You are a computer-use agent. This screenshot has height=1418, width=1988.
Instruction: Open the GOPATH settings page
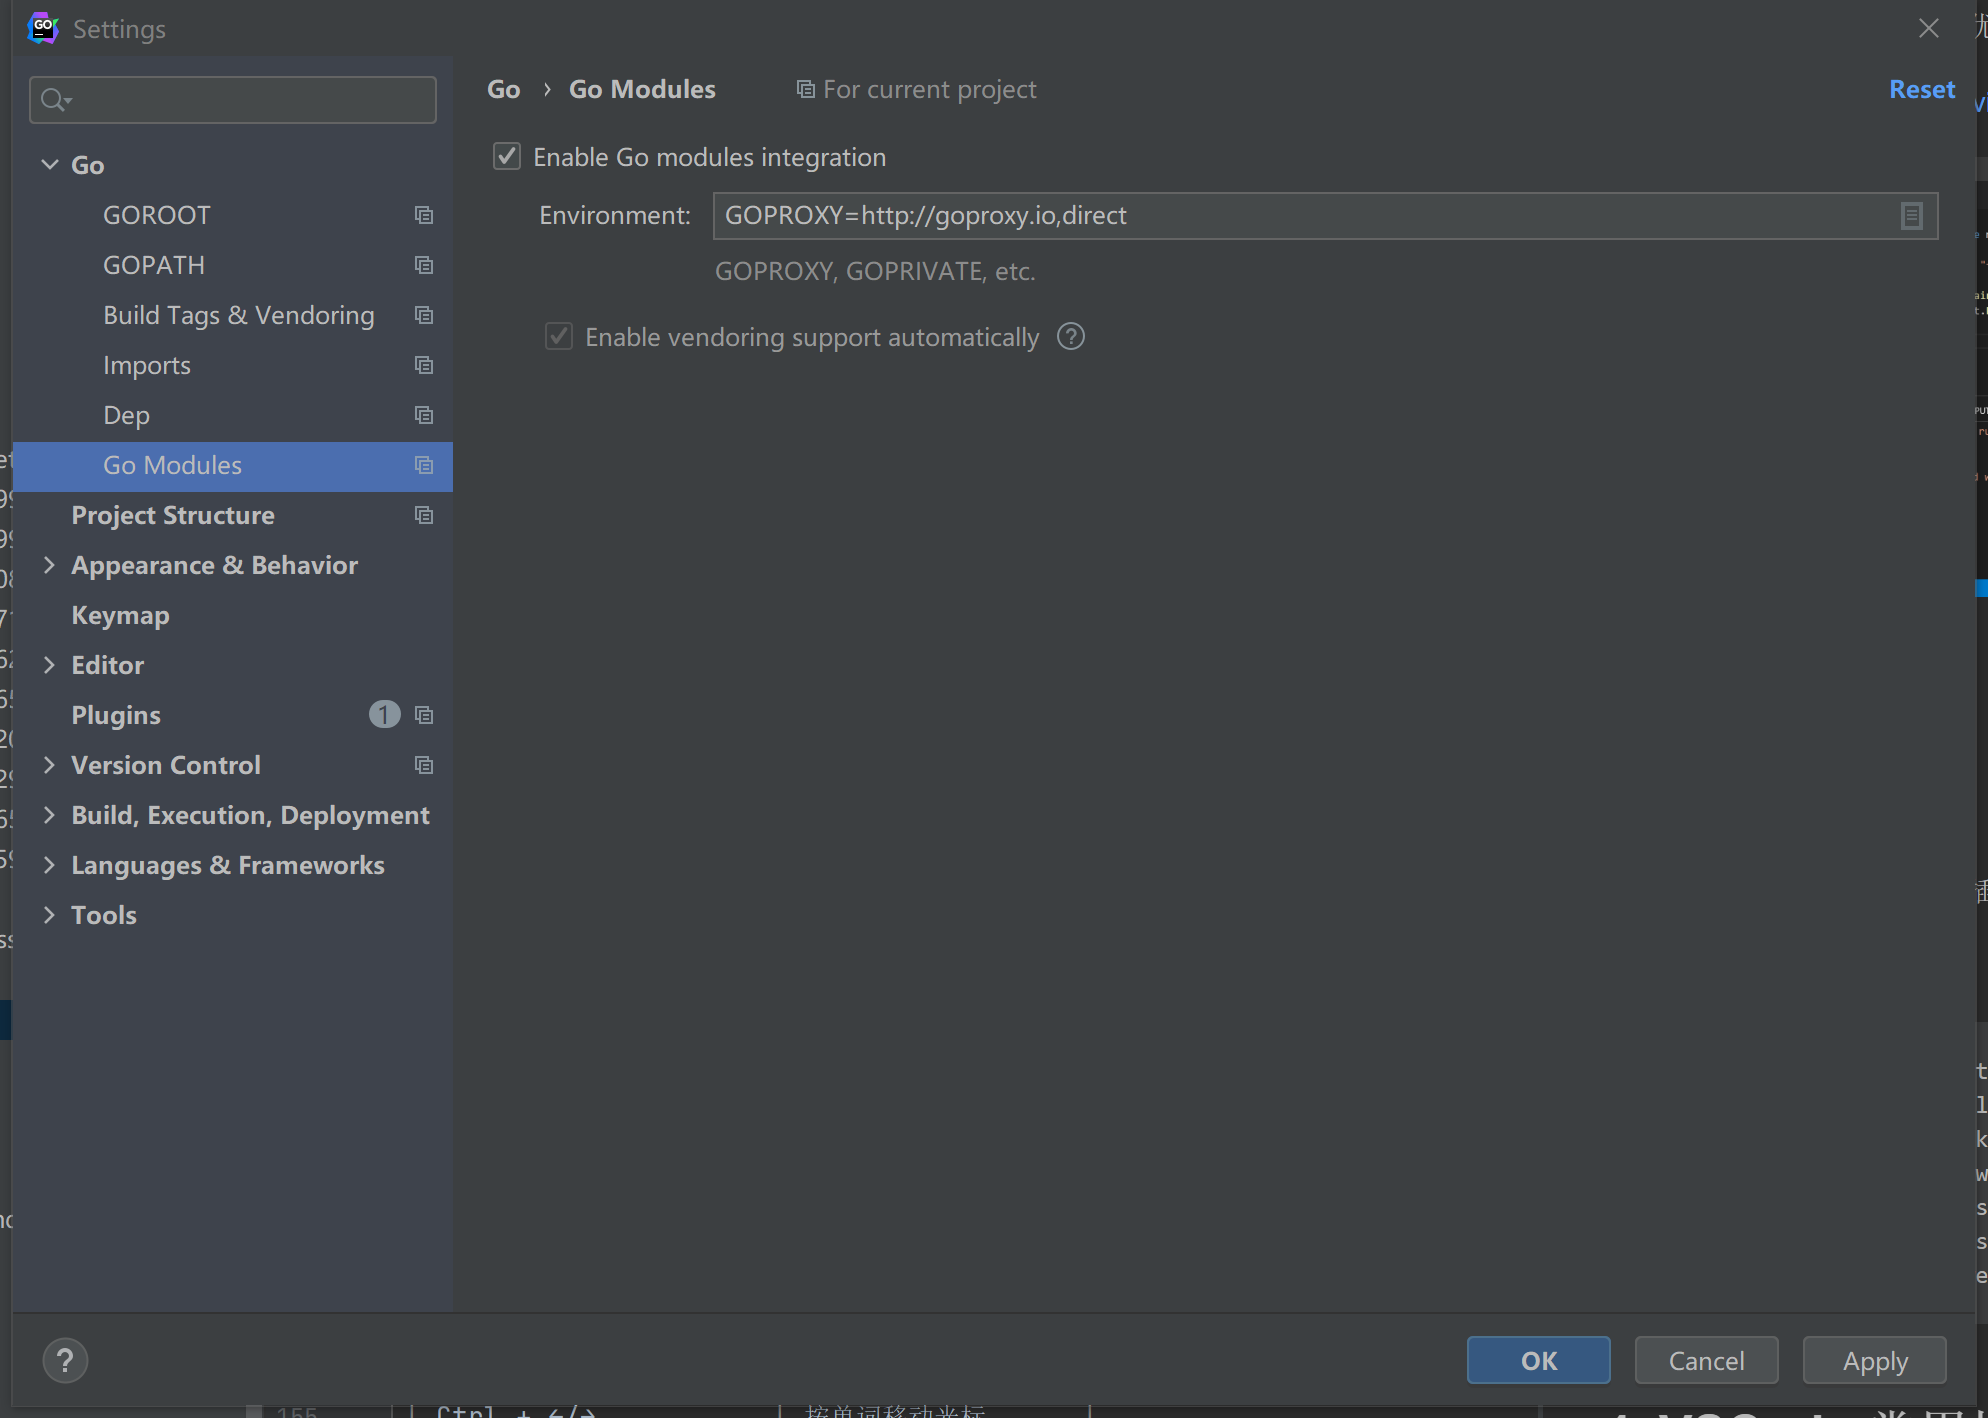(x=154, y=265)
